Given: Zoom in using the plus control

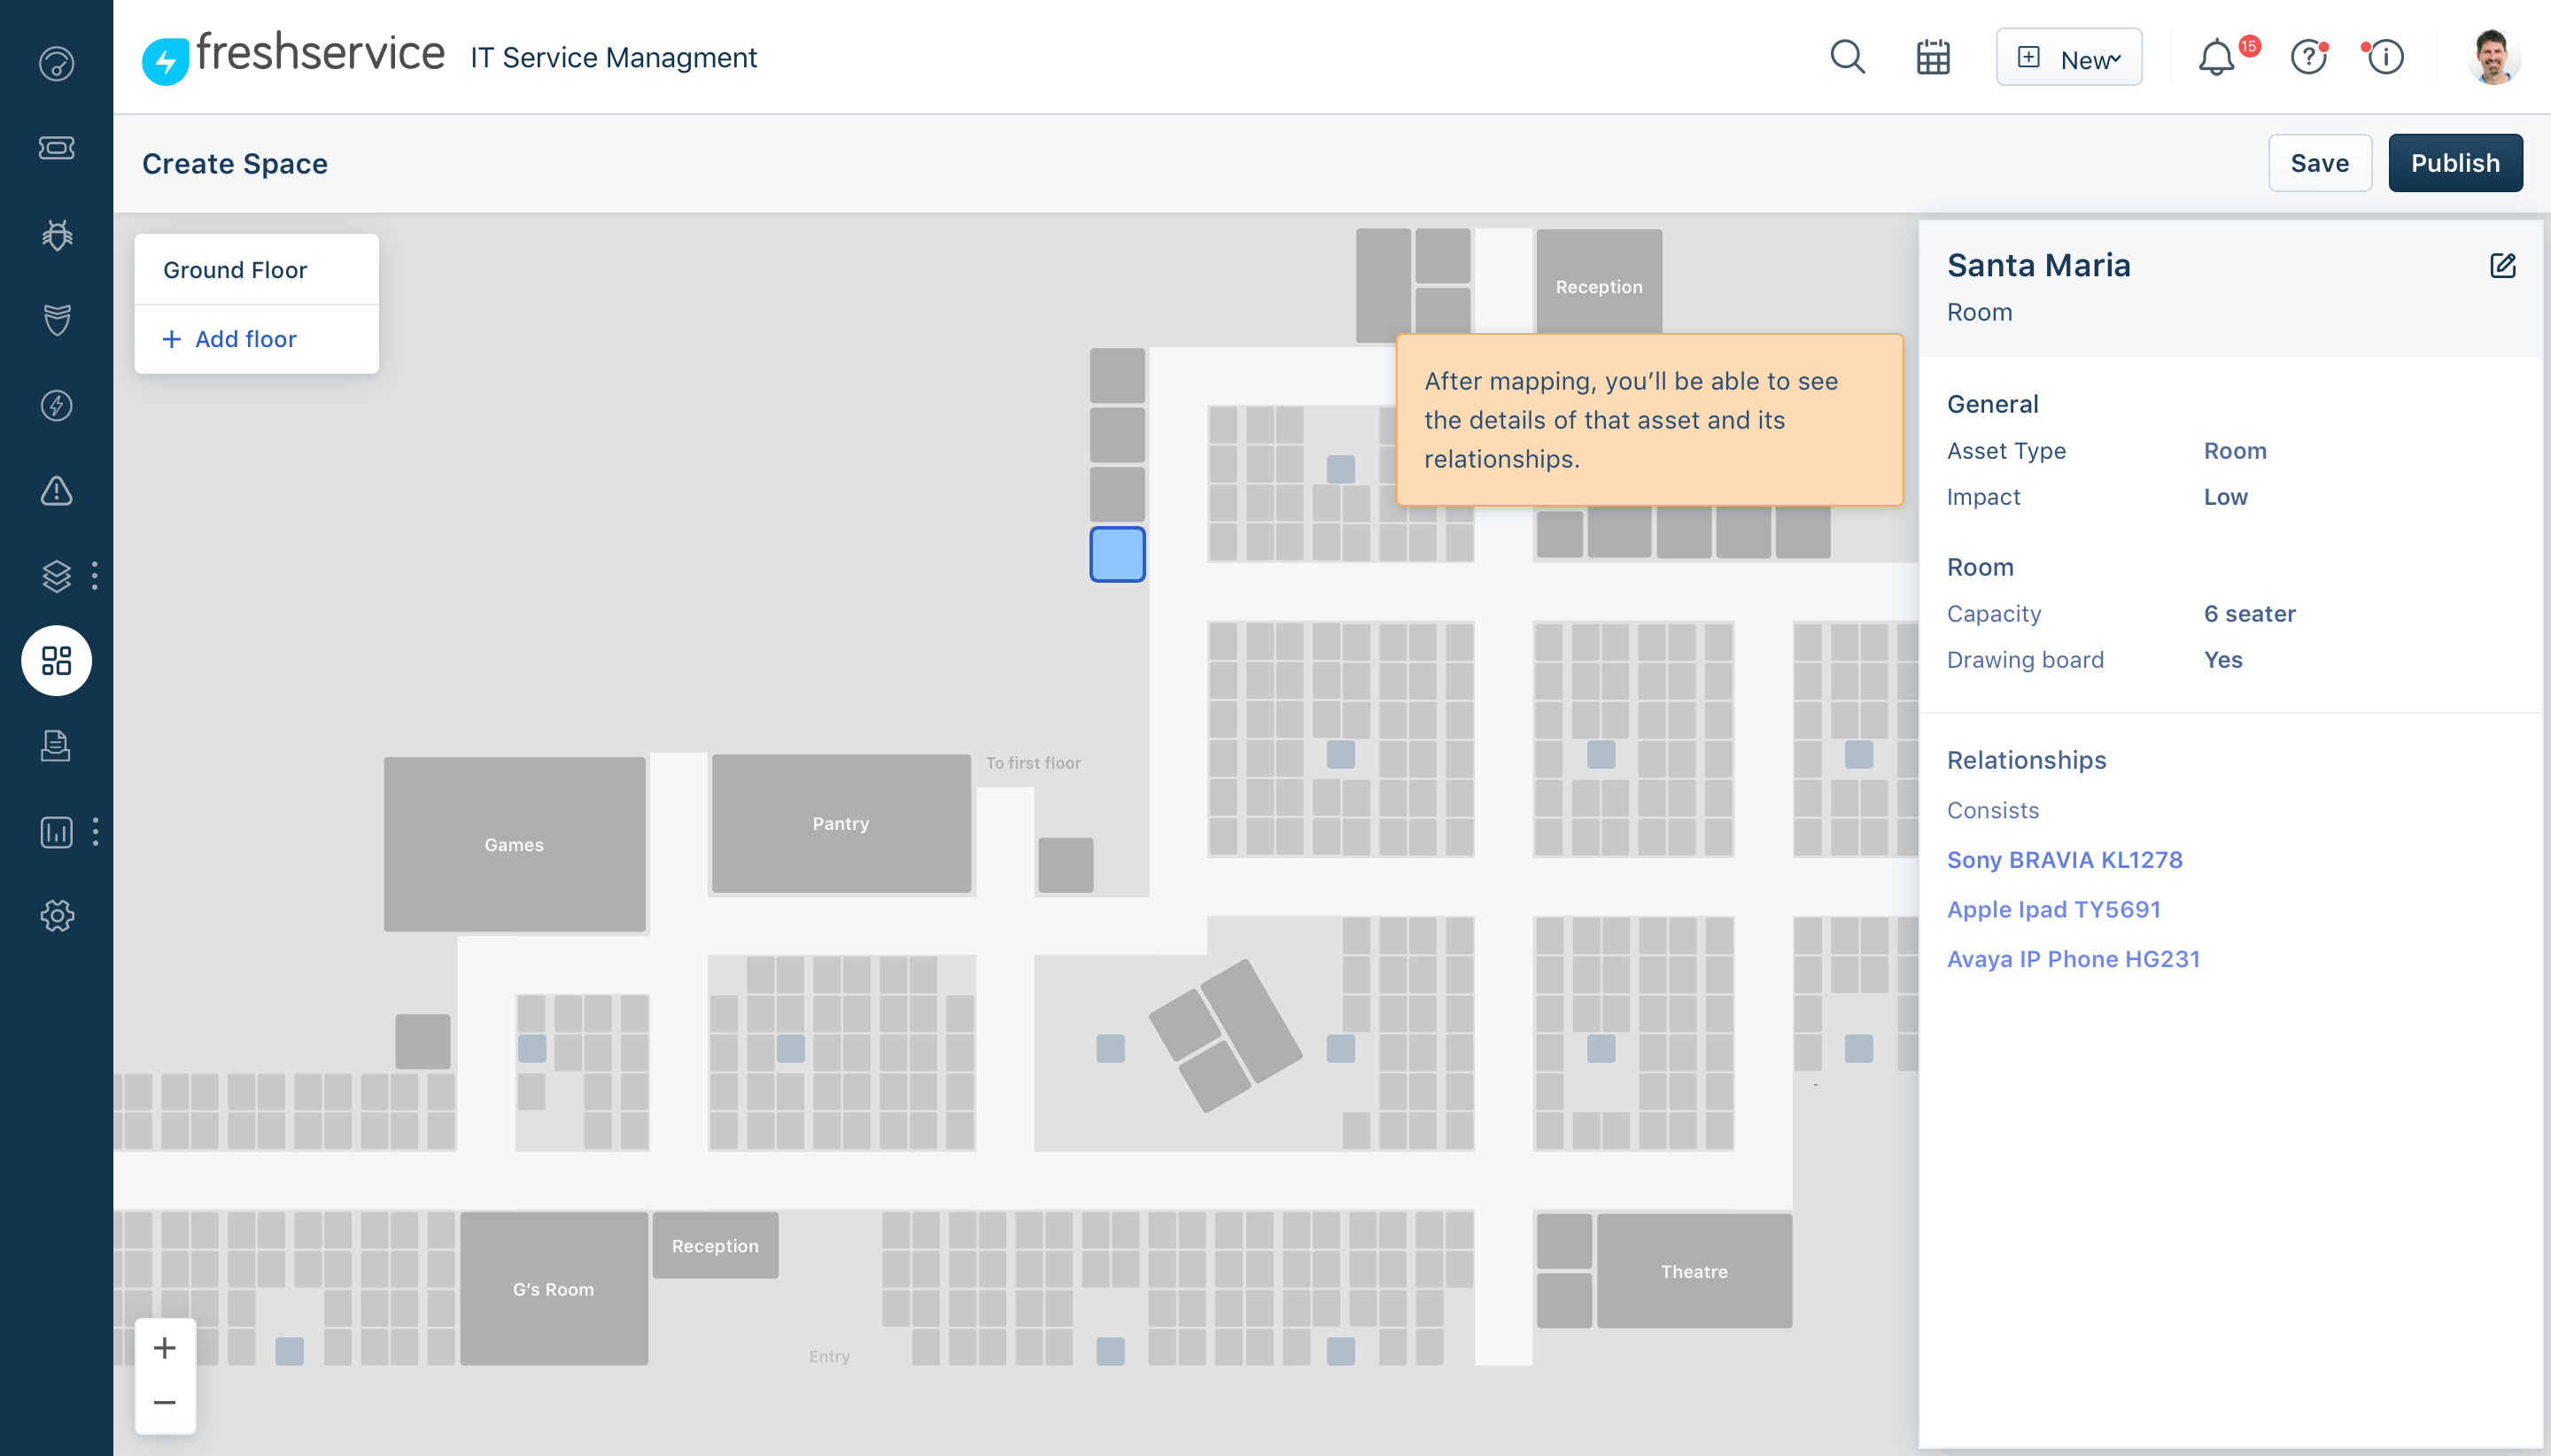Looking at the screenshot, I should tap(164, 1347).
